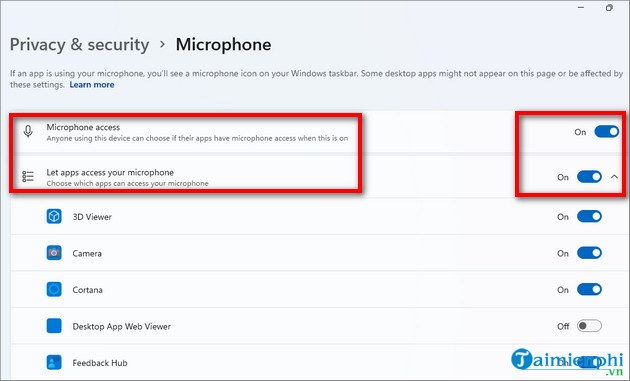This screenshot has height=381, width=630.
Task: Click the Camera app icon
Action: click(54, 253)
